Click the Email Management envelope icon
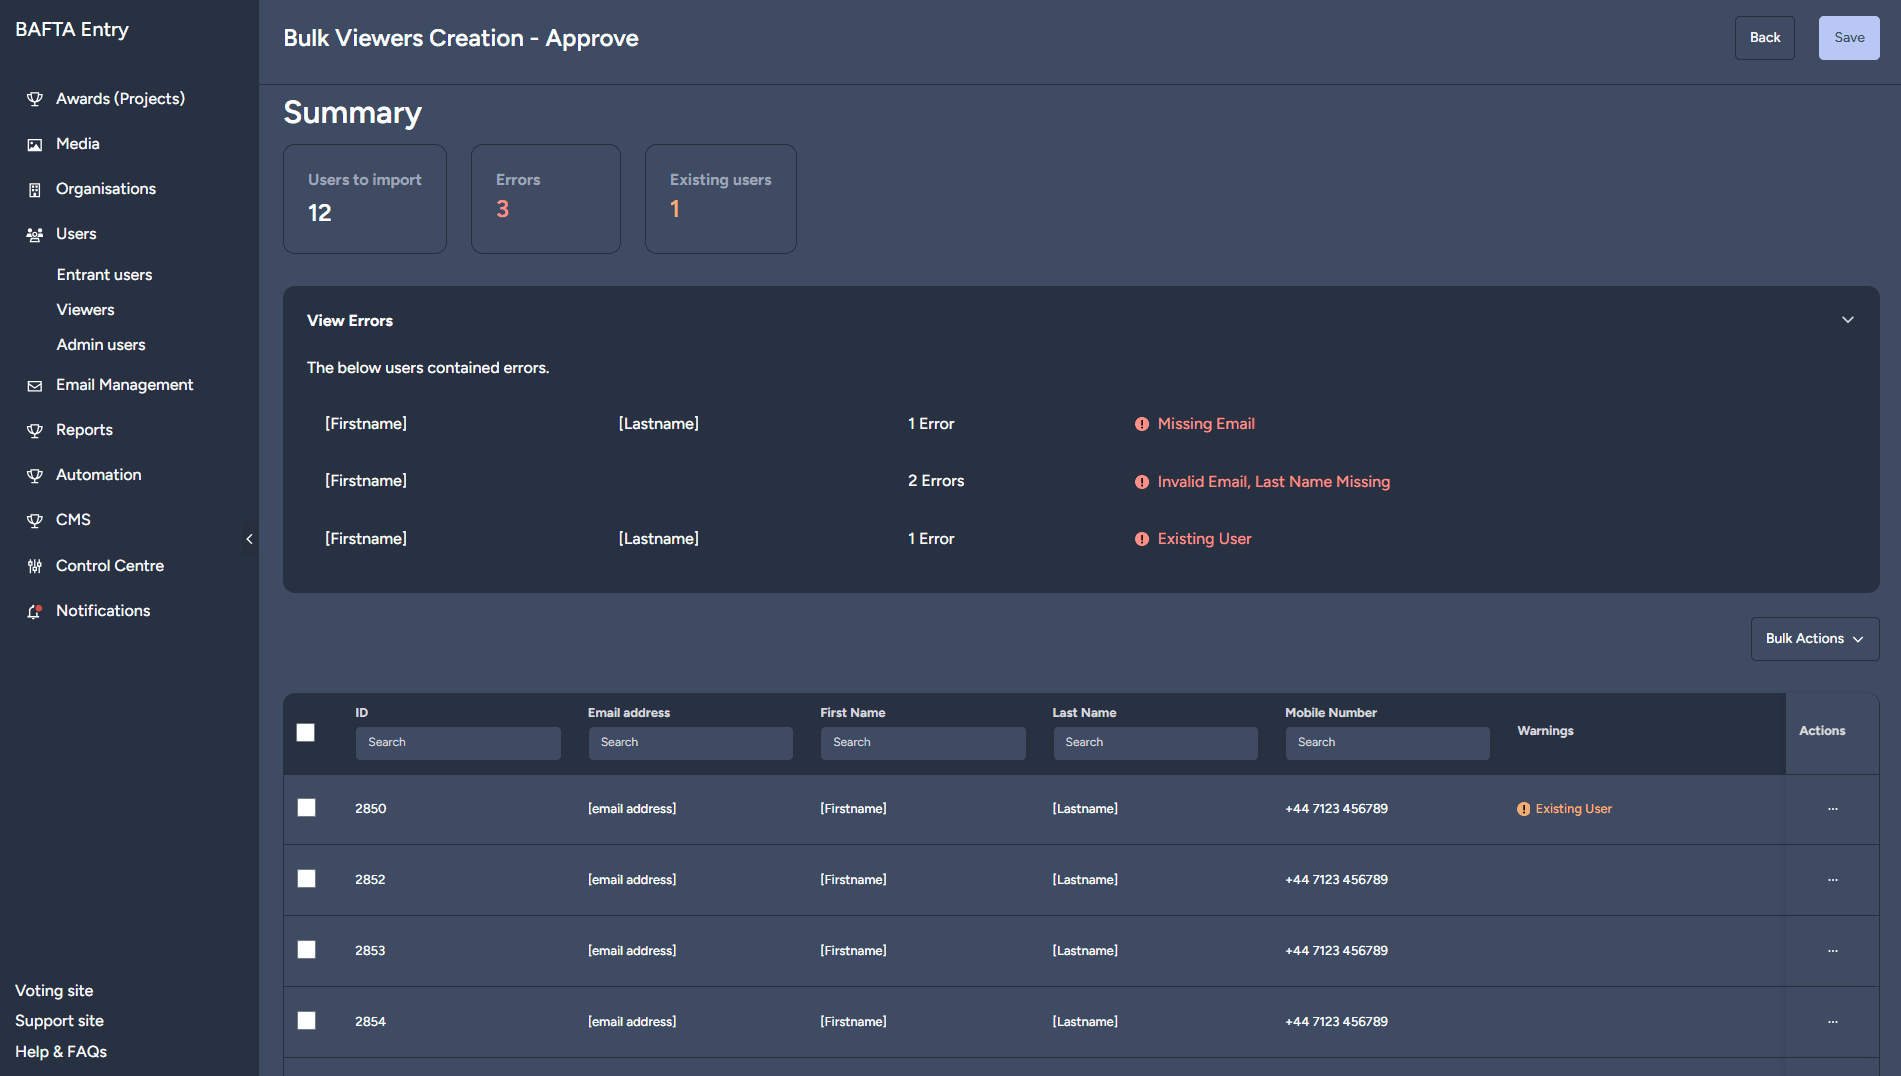Image resolution: width=1901 pixels, height=1076 pixels. 35,385
